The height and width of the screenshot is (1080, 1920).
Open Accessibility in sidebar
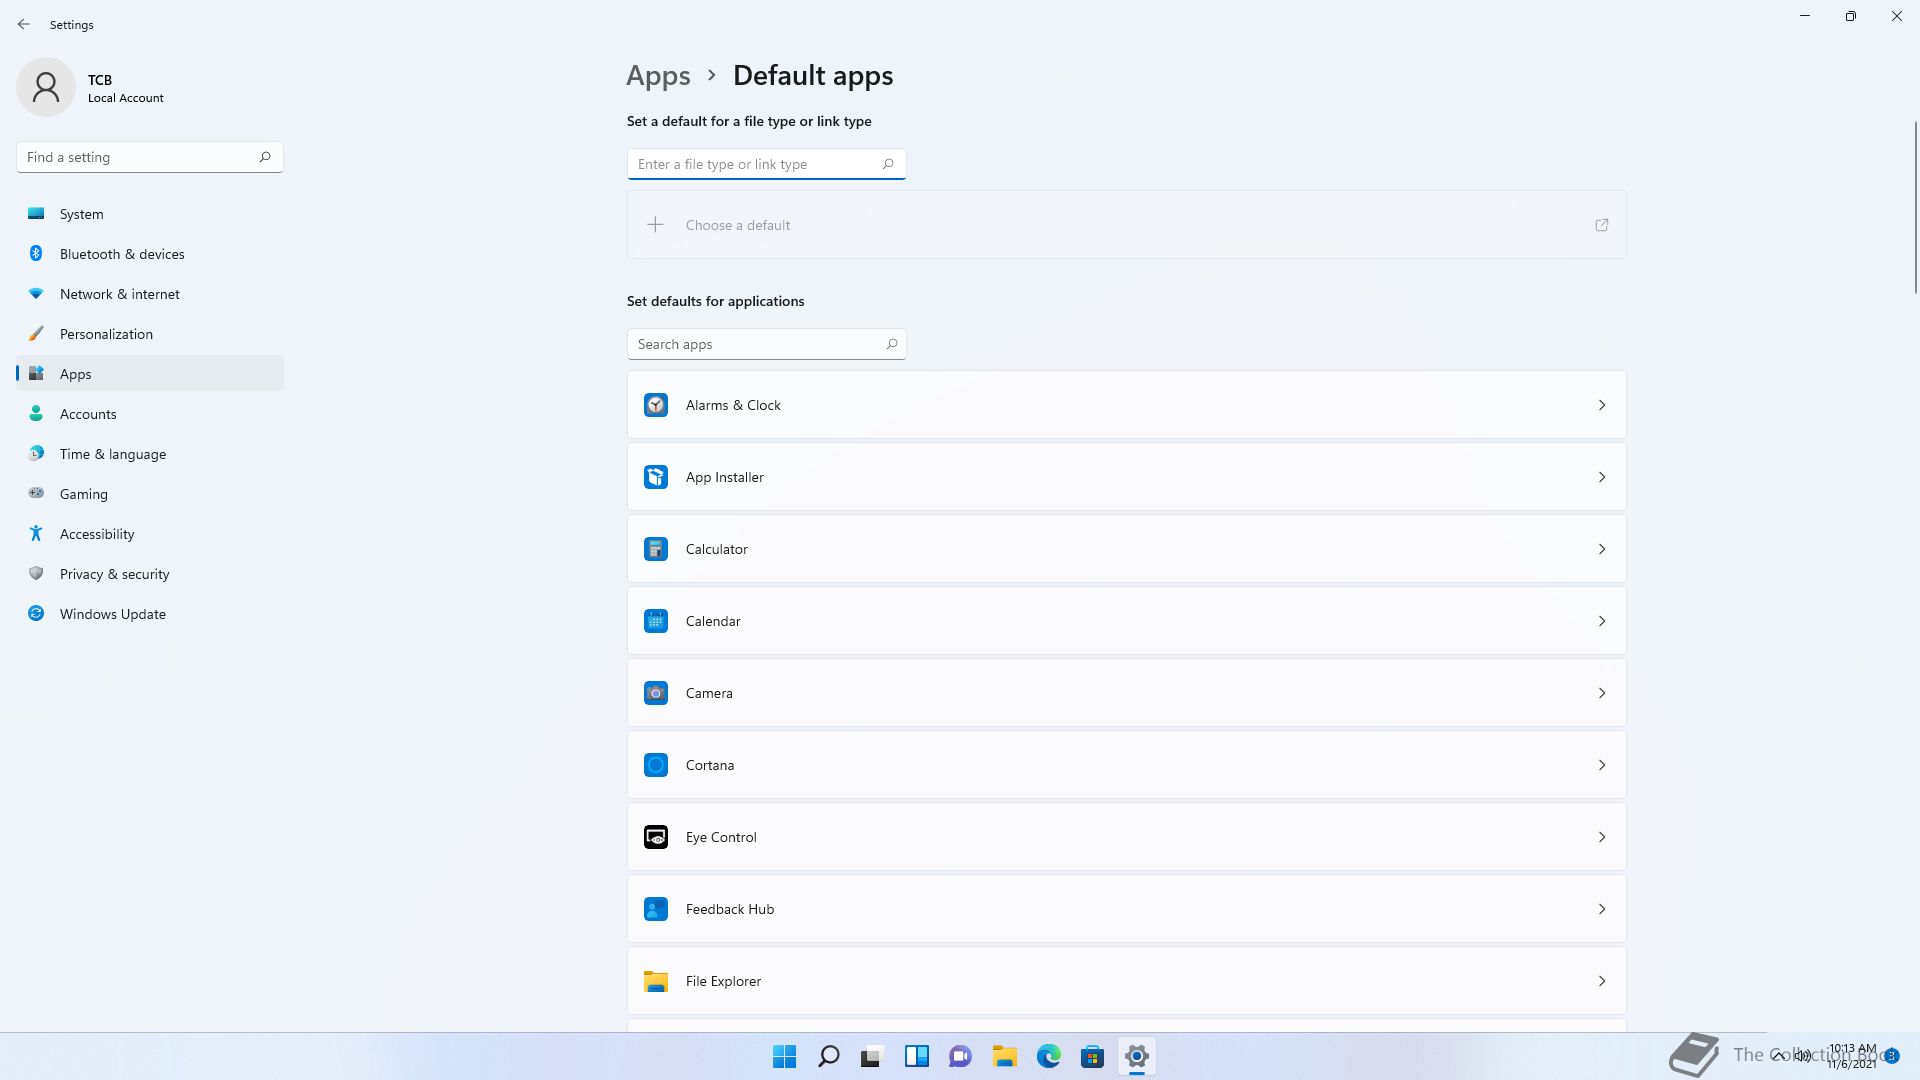click(x=150, y=534)
